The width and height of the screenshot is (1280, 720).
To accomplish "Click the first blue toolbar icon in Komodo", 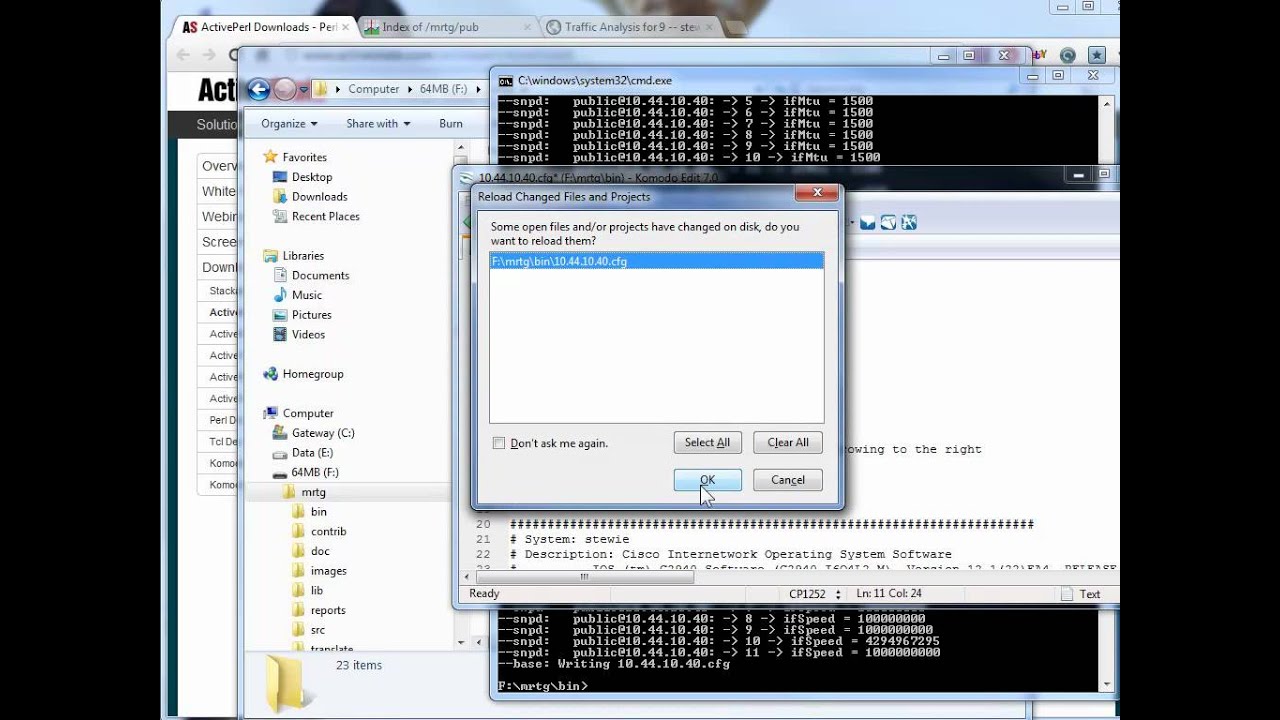I will tap(867, 222).
